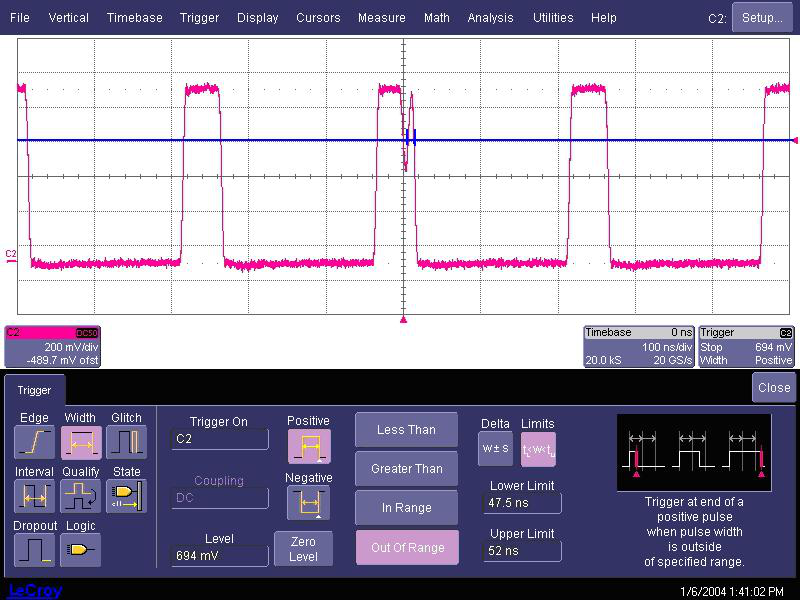This screenshot has height=600, width=800.
Task: Open the Trigger On source dropdown
Action: pyautogui.click(x=219, y=439)
